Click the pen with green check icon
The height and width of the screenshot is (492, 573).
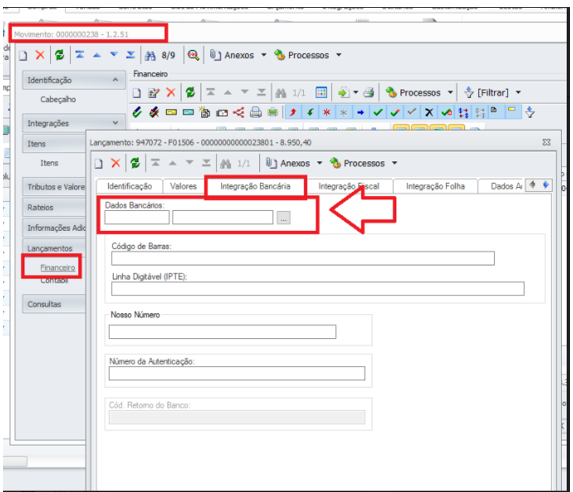(x=137, y=112)
